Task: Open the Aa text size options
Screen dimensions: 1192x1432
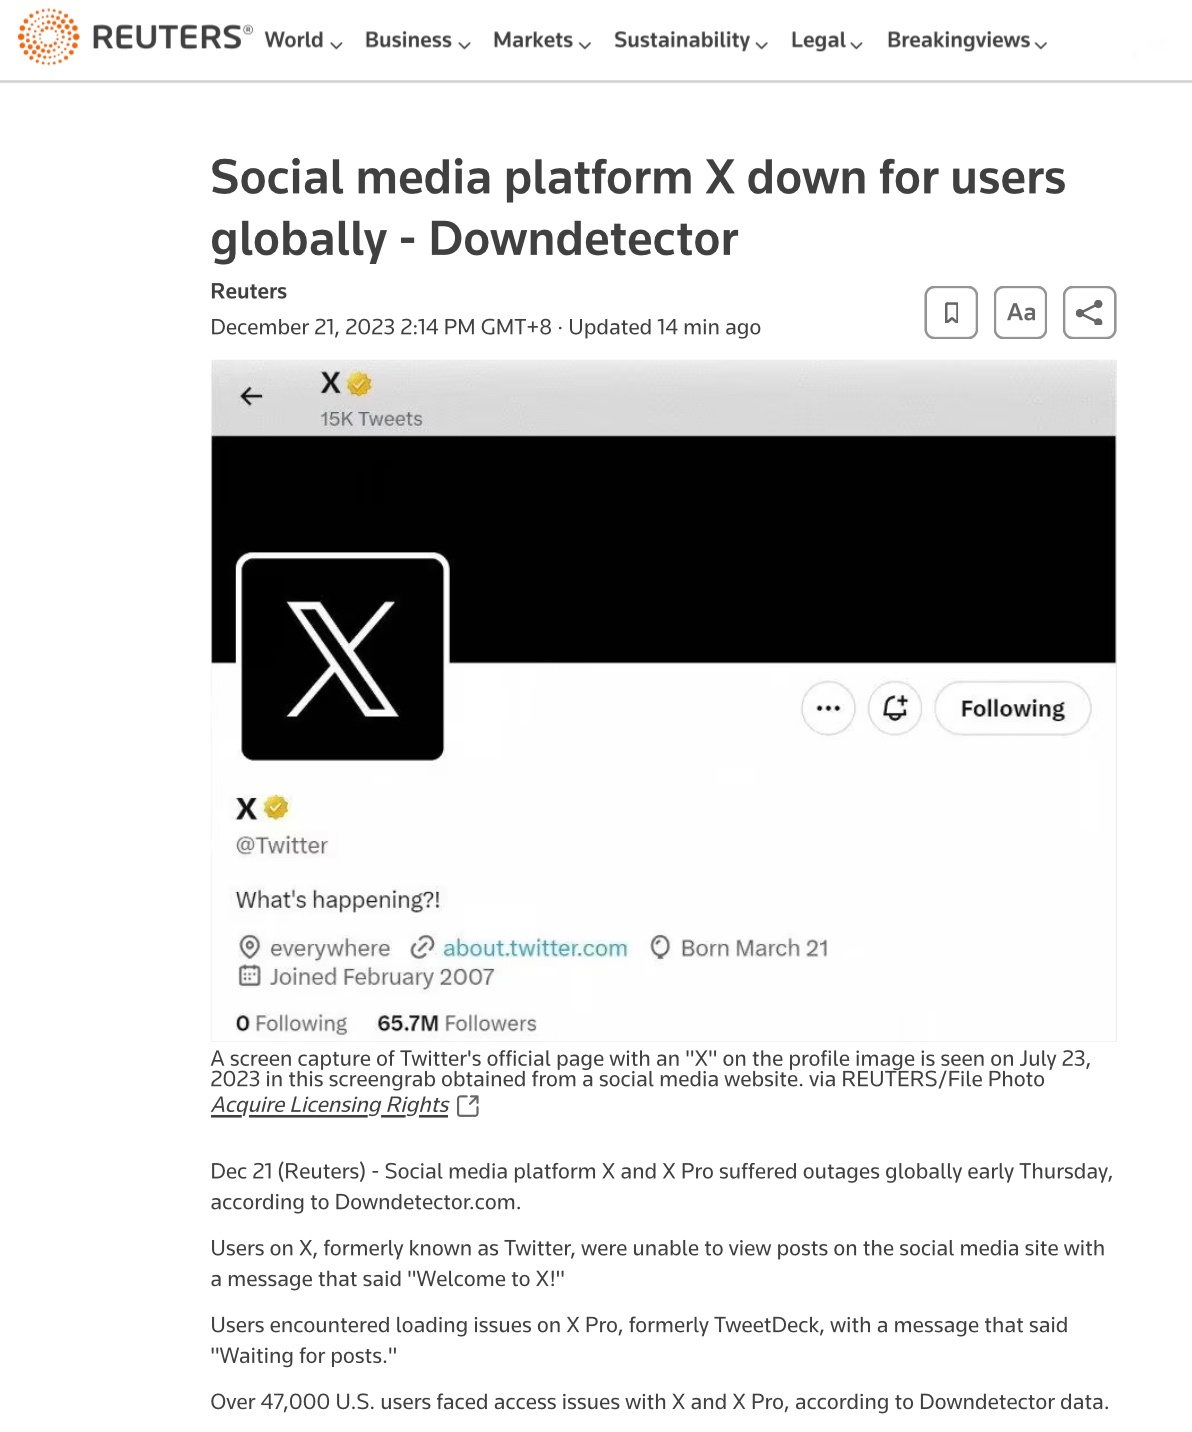Action: (1020, 312)
